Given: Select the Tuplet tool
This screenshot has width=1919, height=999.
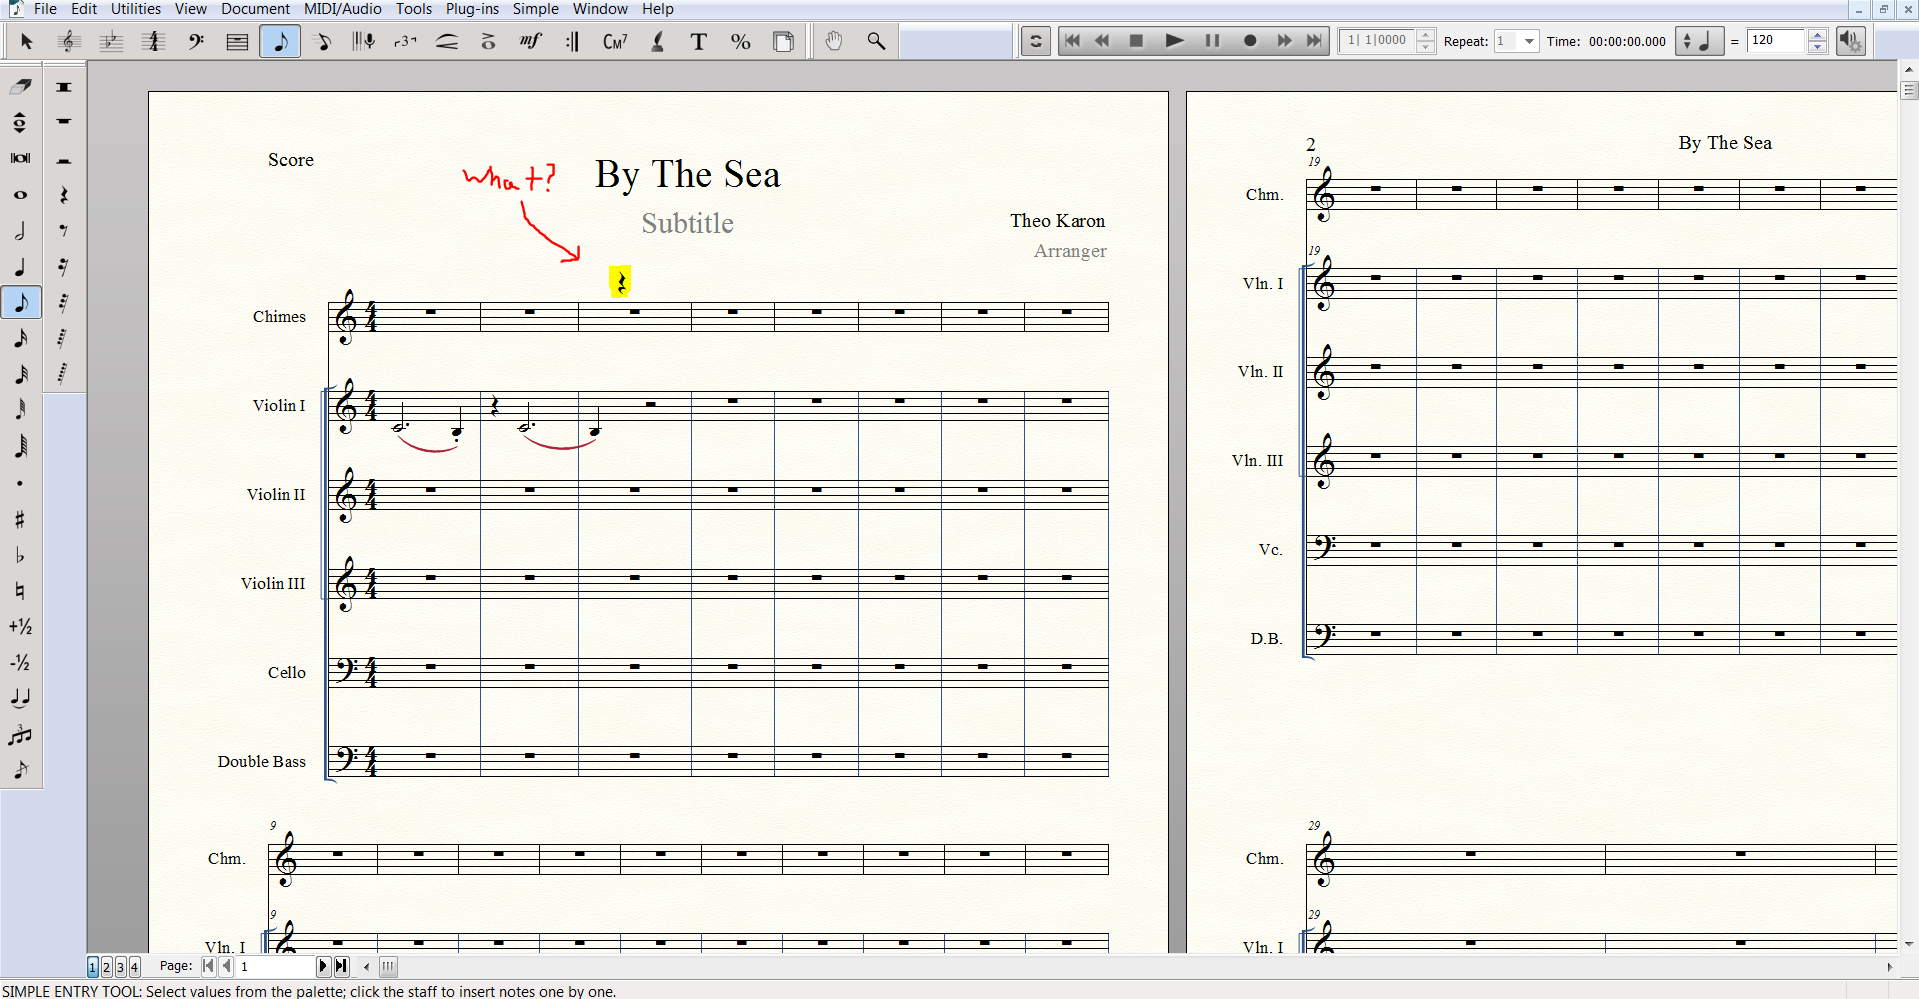Looking at the screenshot, I should click(x=405, y=42).
